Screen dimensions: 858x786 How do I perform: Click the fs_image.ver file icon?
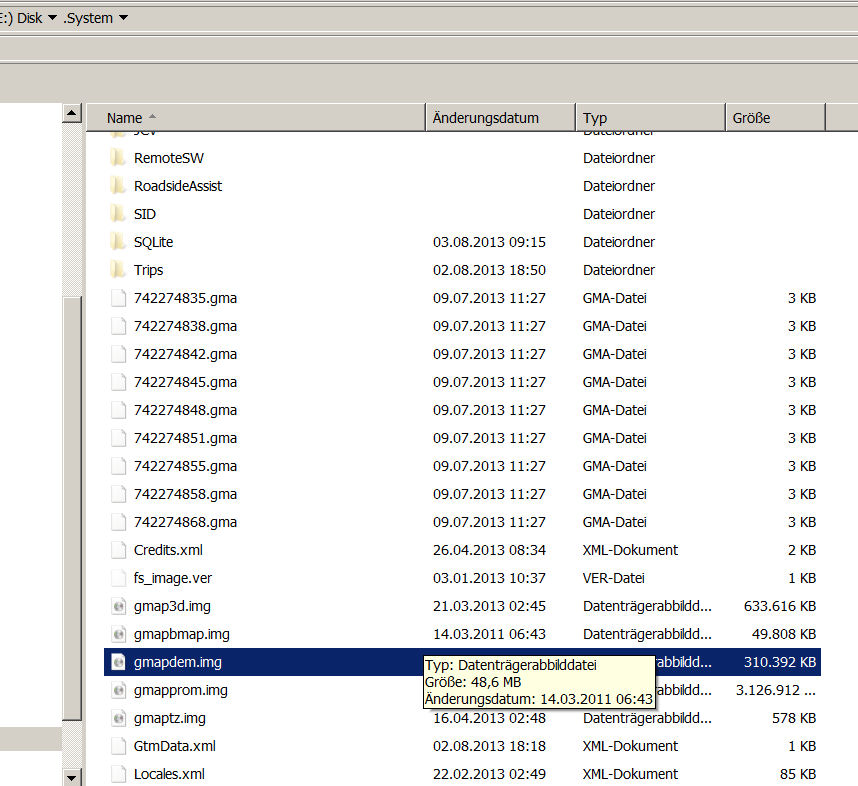click(x=117, y=578)
